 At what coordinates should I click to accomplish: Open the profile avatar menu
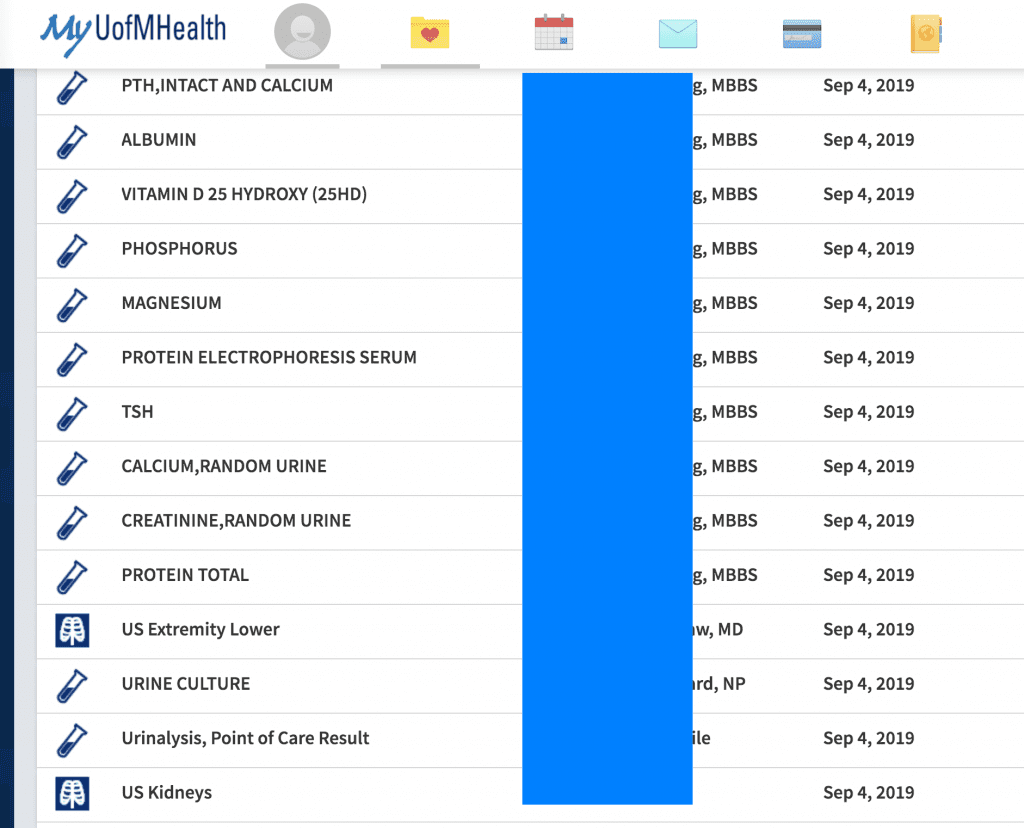click(x=304, y=34)
